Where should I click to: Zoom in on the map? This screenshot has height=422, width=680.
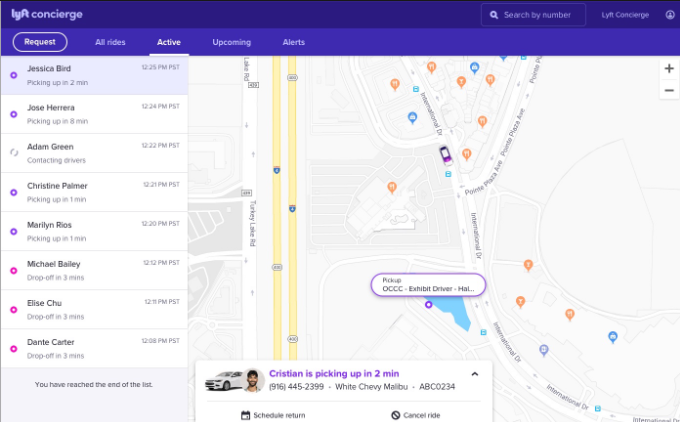tap(668, 69)
